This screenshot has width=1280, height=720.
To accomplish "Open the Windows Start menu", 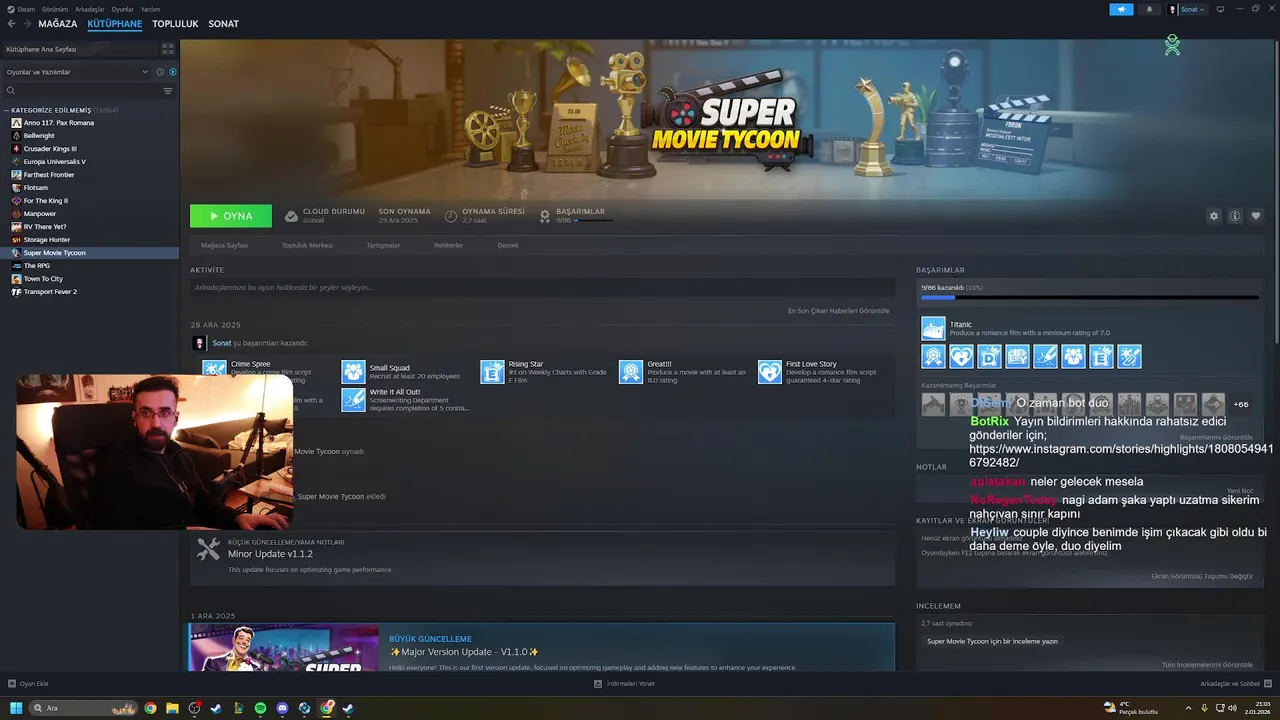I will tap(16, 708).
